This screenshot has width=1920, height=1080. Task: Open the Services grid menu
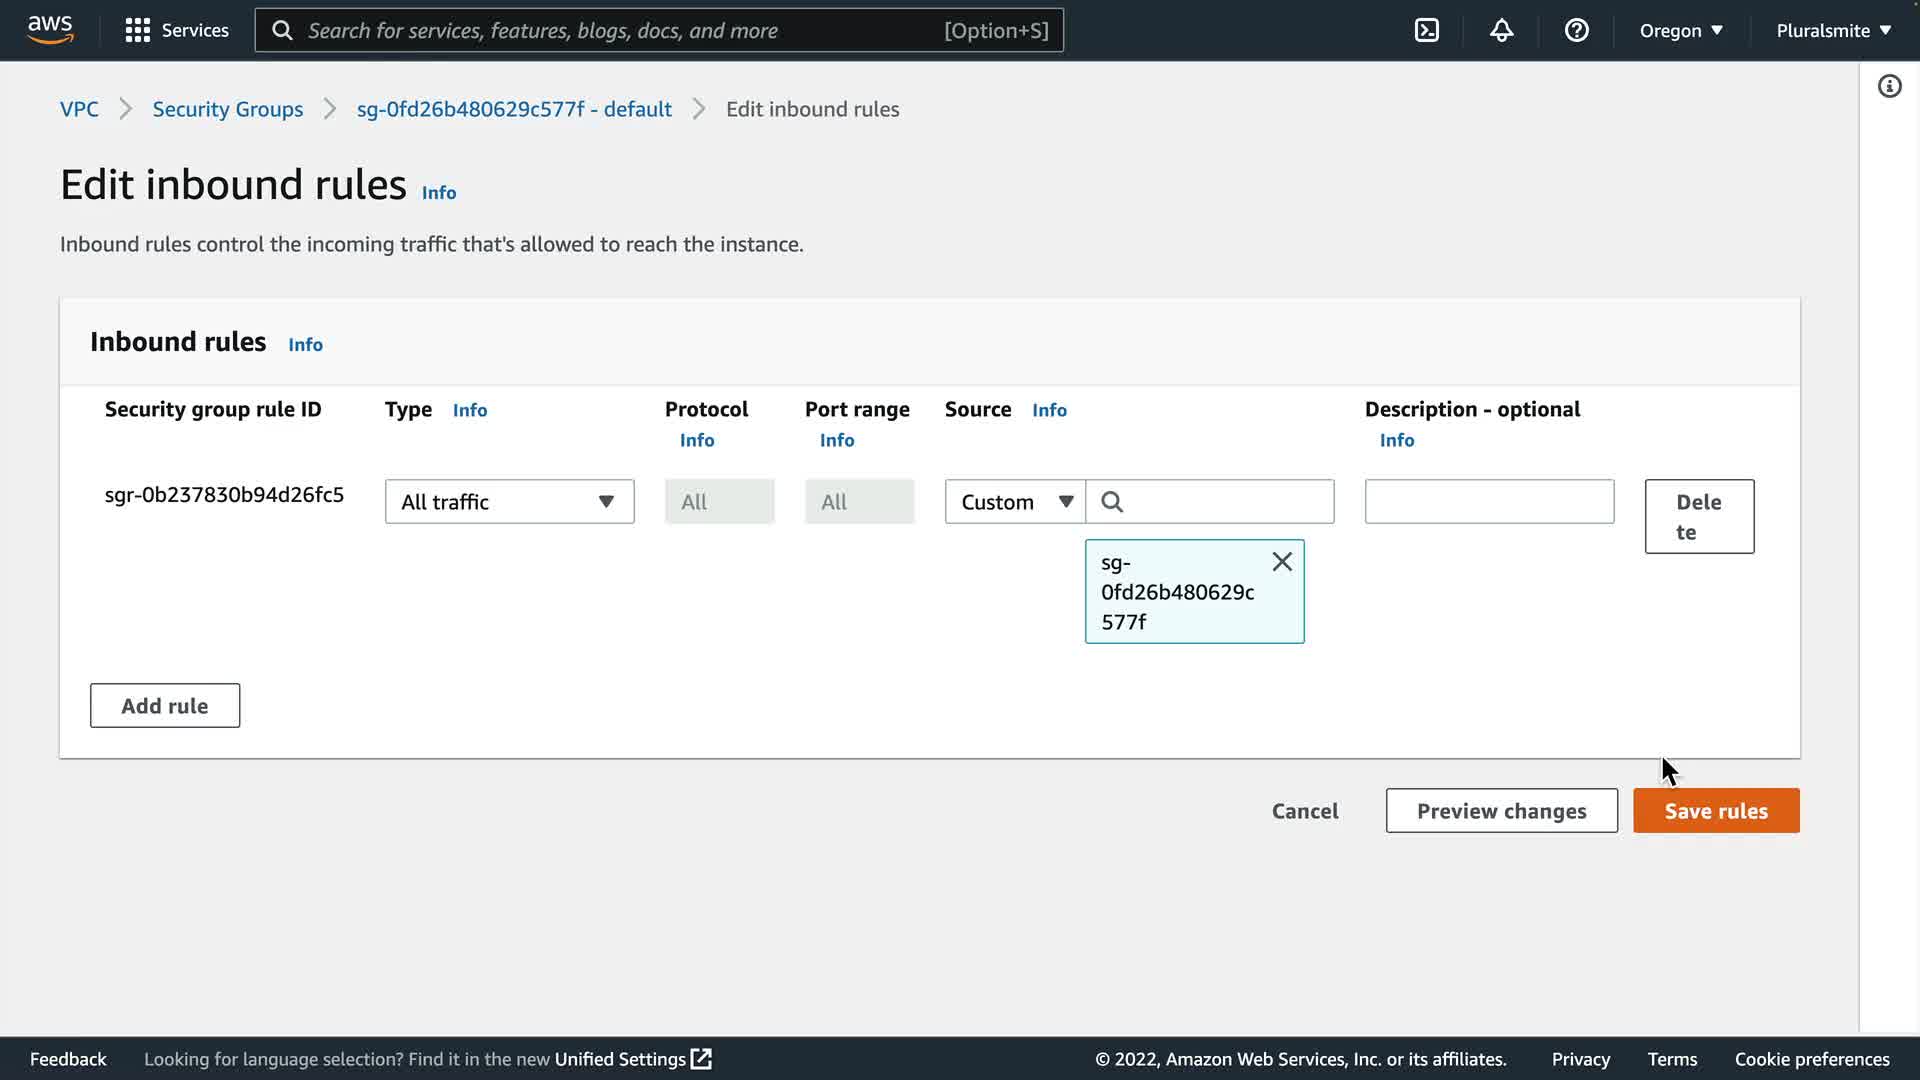(x=176, y=30)
